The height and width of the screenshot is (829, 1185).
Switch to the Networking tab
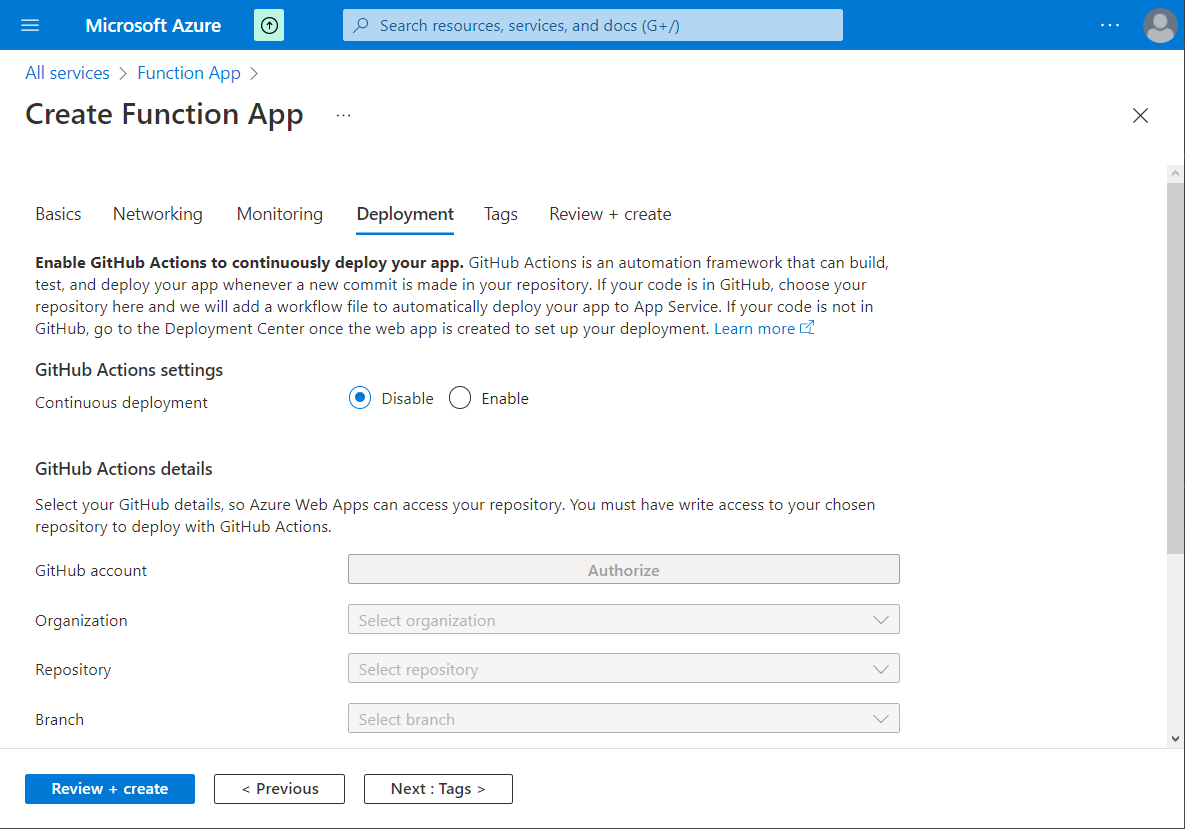158,215
